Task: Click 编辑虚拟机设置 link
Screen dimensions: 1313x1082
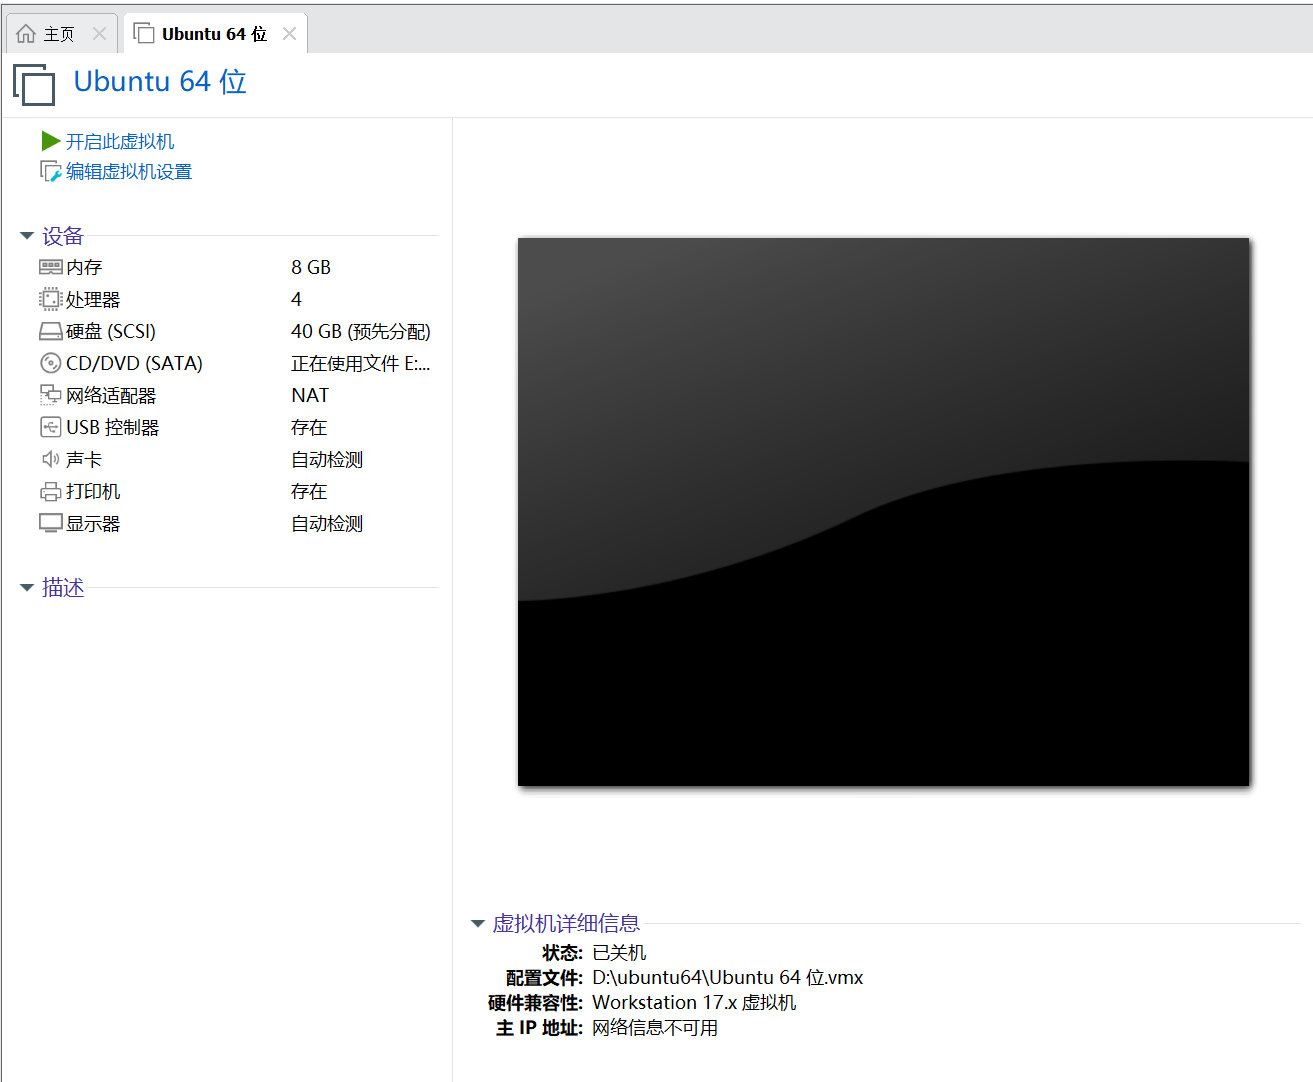Action: click(129, 171)
